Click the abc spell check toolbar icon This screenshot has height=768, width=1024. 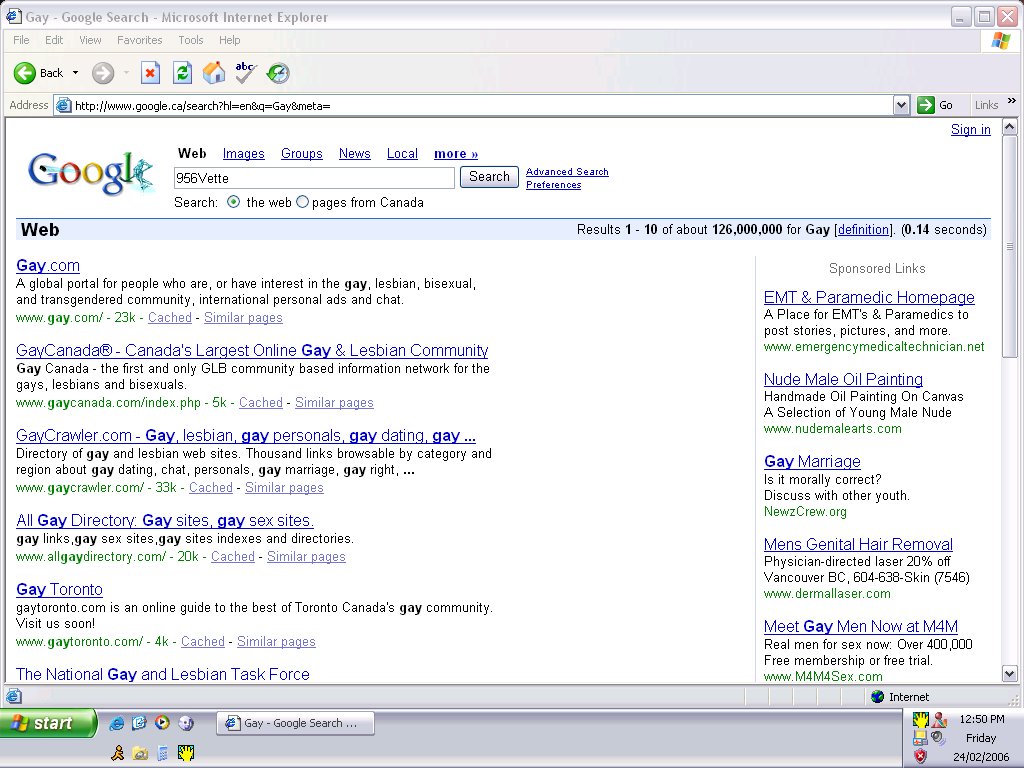pos(246,73)
